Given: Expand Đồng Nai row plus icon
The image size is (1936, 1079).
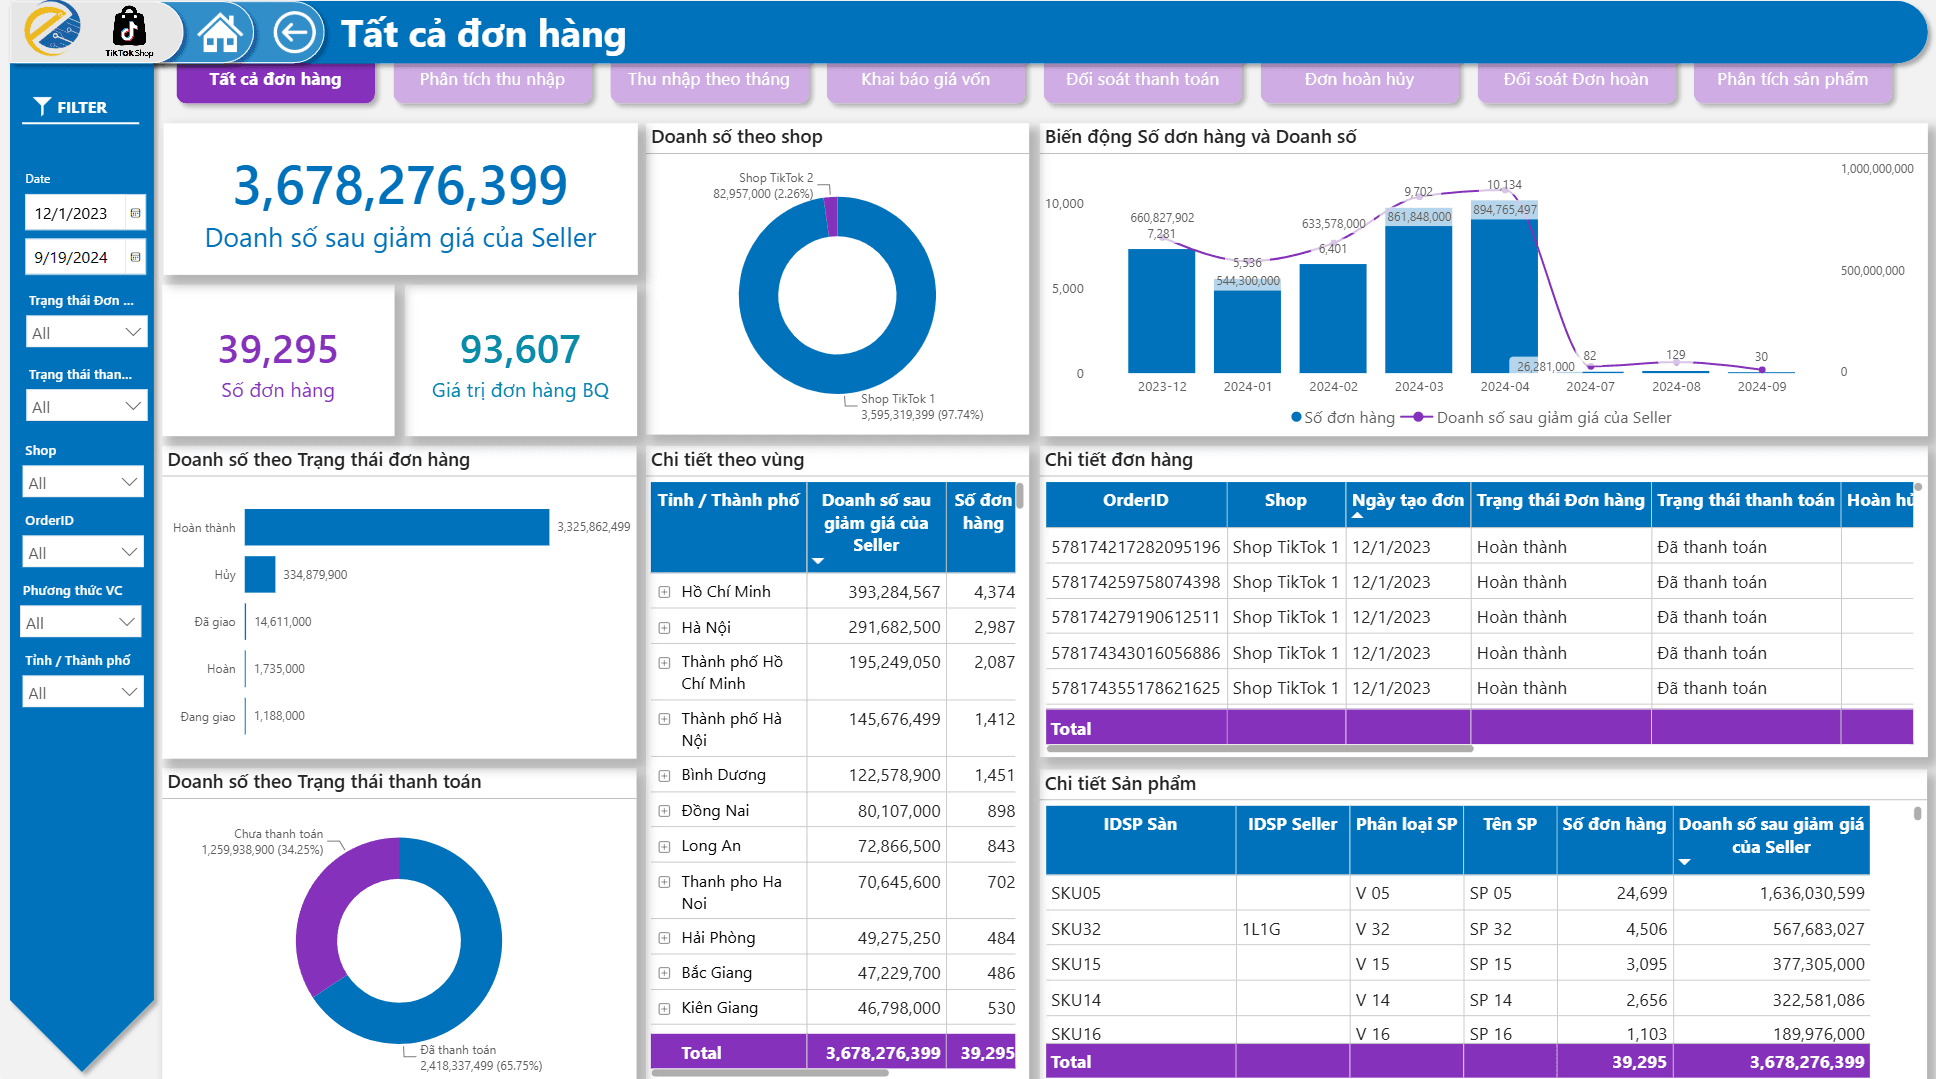Looking at the screenshot, I should tap(664, 811).
